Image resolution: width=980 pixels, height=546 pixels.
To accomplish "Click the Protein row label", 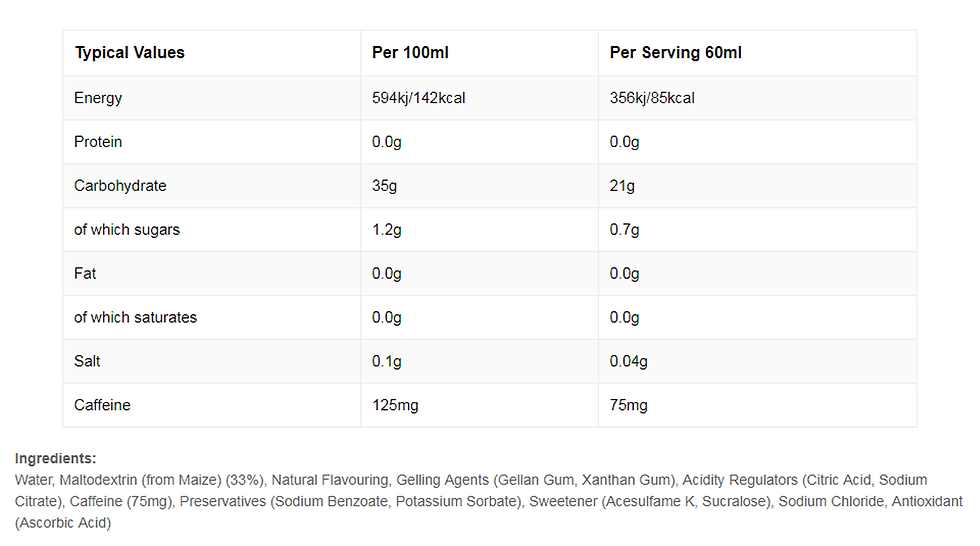I will [x=98, y=142].
